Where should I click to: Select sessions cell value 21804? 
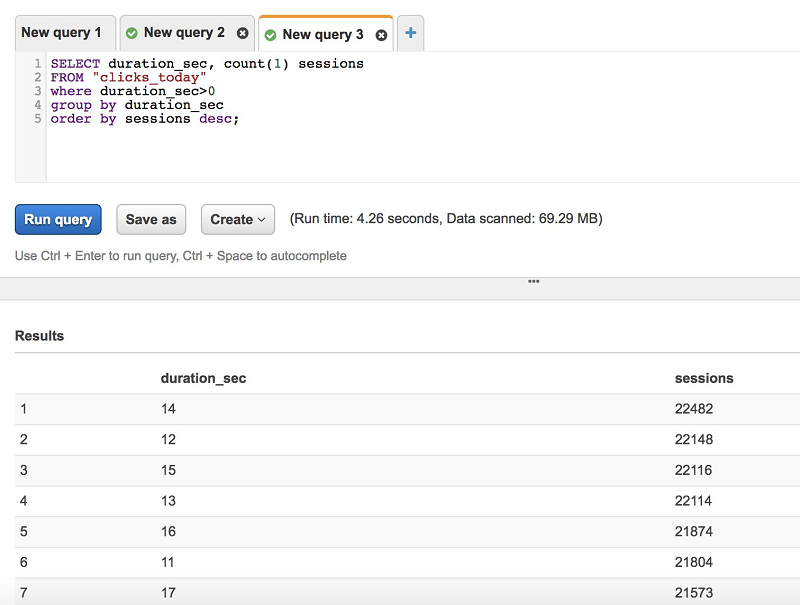[694, 562]
